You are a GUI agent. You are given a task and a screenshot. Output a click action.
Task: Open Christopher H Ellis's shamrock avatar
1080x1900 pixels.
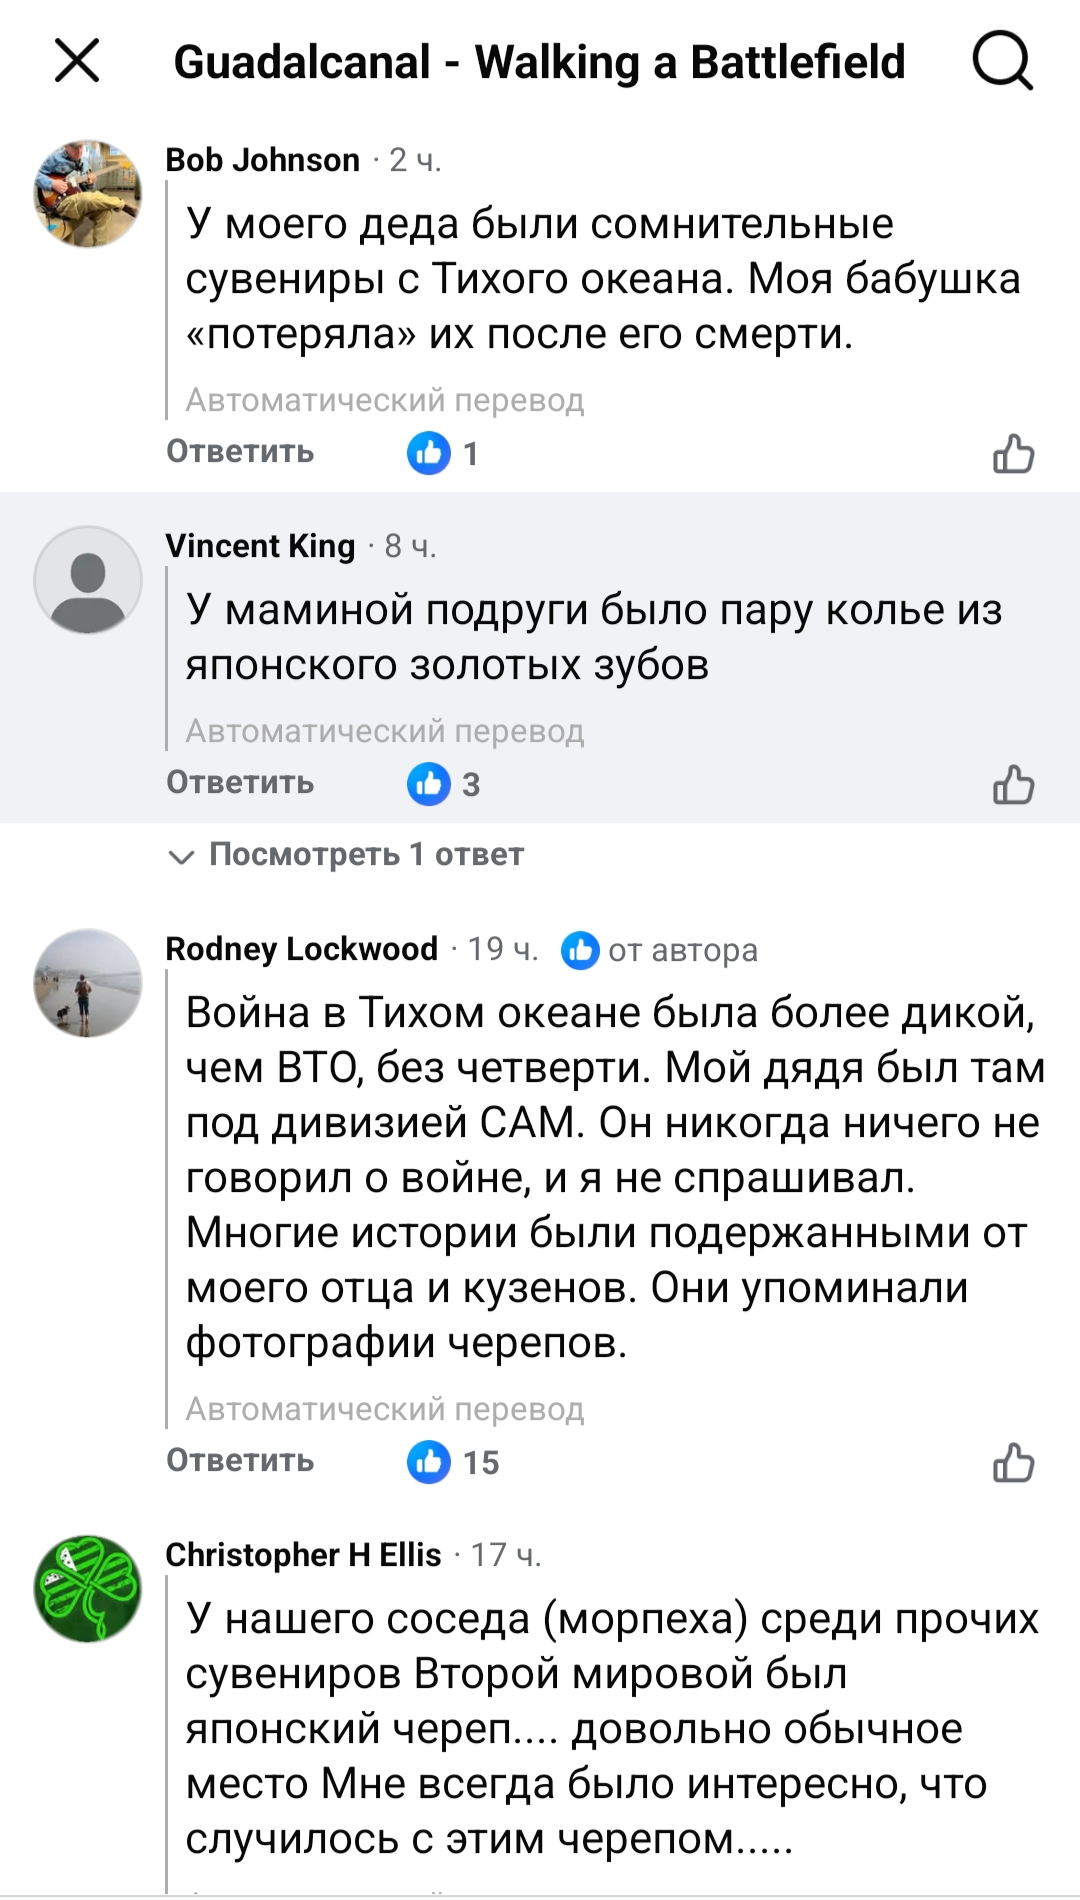(88, 1589)
